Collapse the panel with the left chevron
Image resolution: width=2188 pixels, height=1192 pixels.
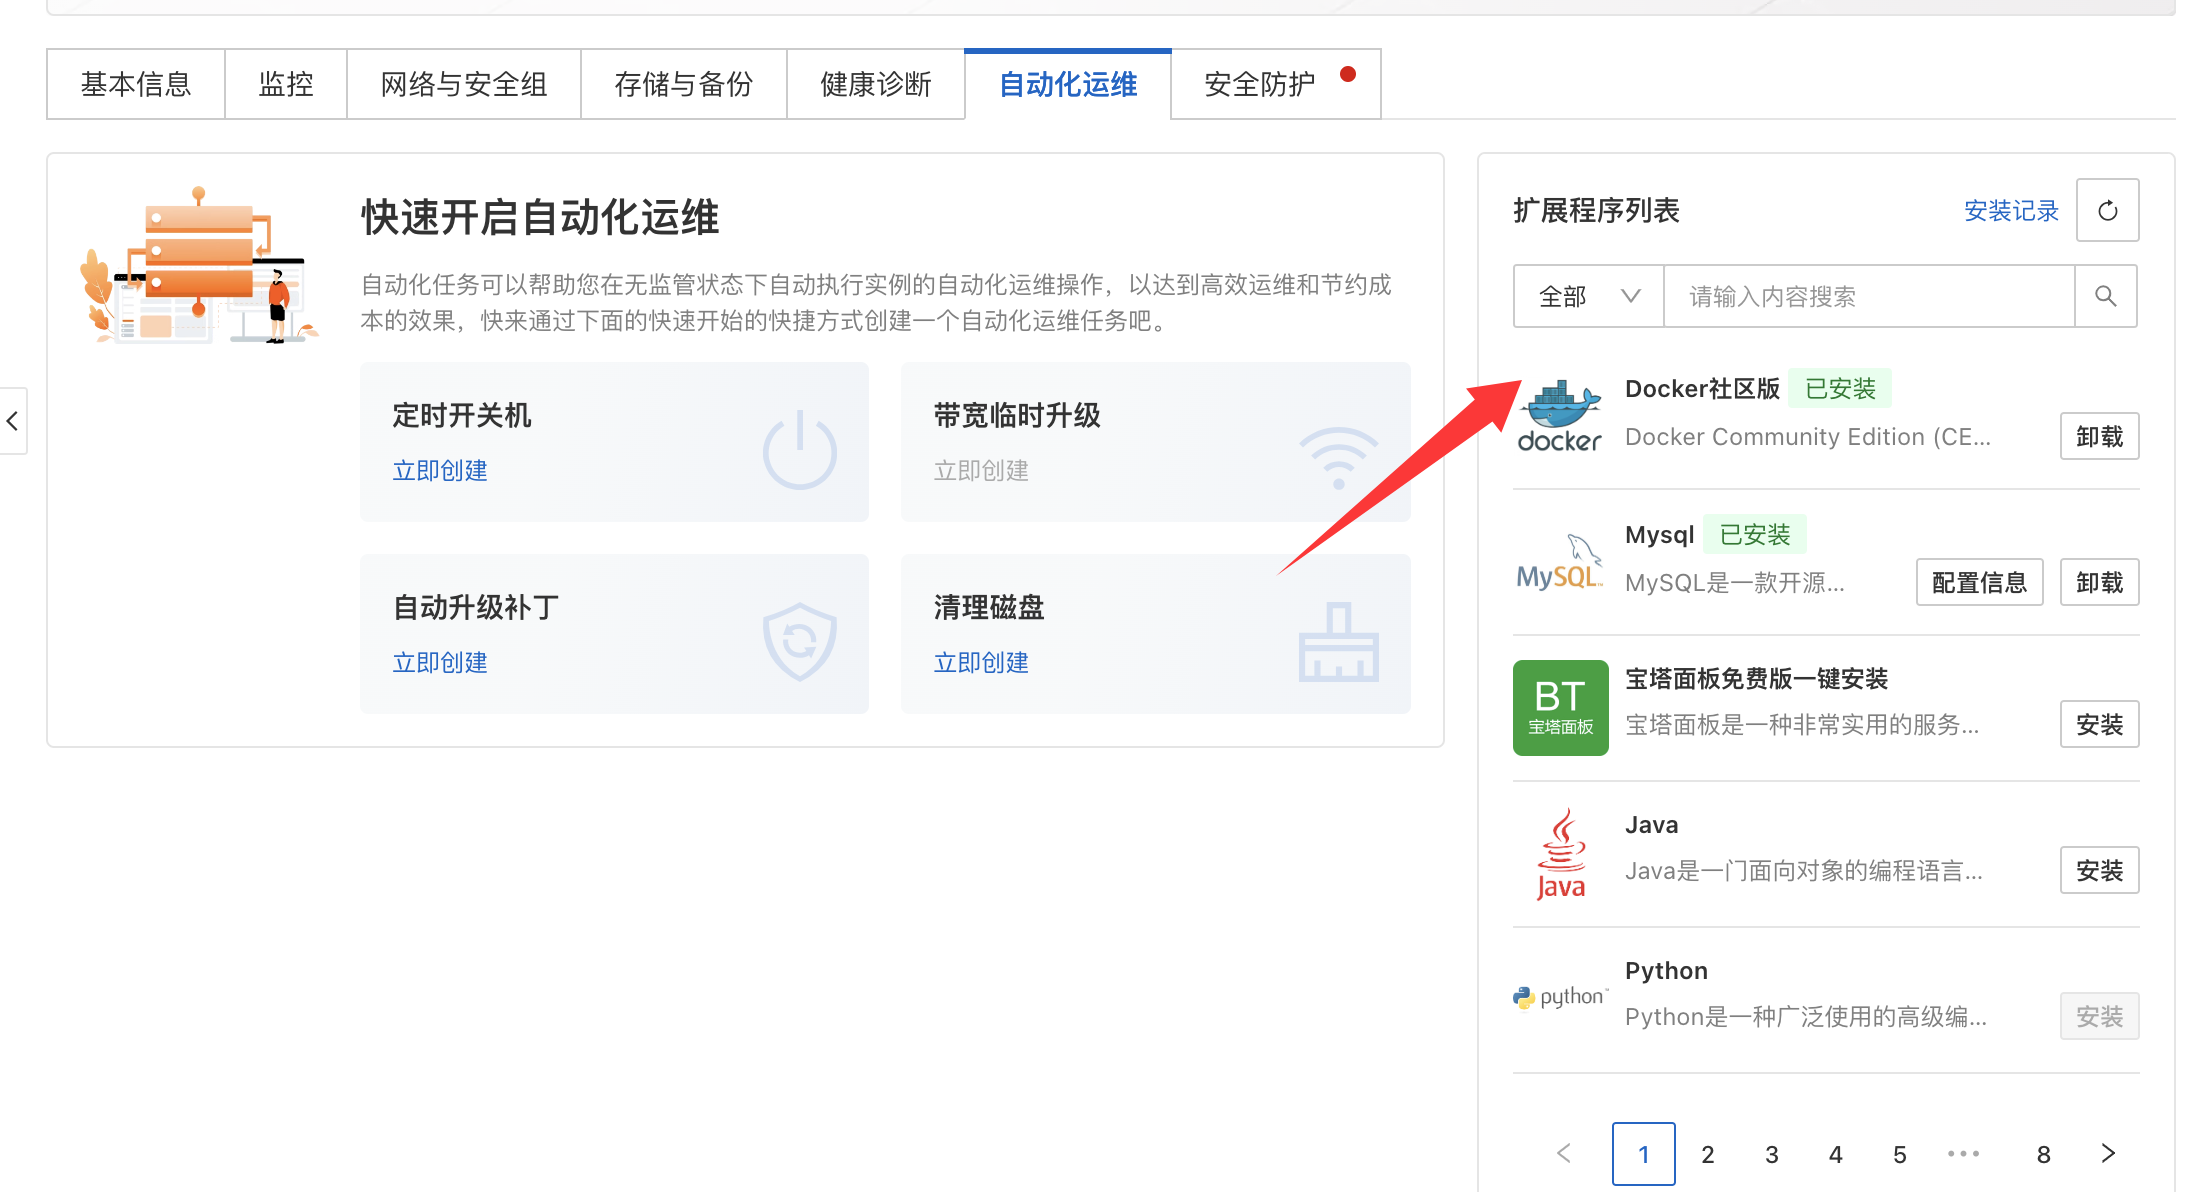(x=13, y=421)
